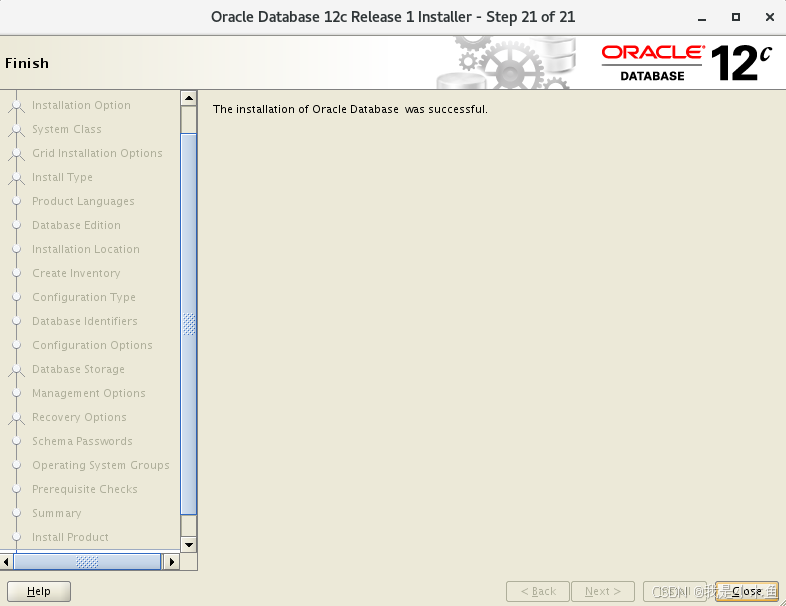Select the Configuration Options step

click(92, 345)
